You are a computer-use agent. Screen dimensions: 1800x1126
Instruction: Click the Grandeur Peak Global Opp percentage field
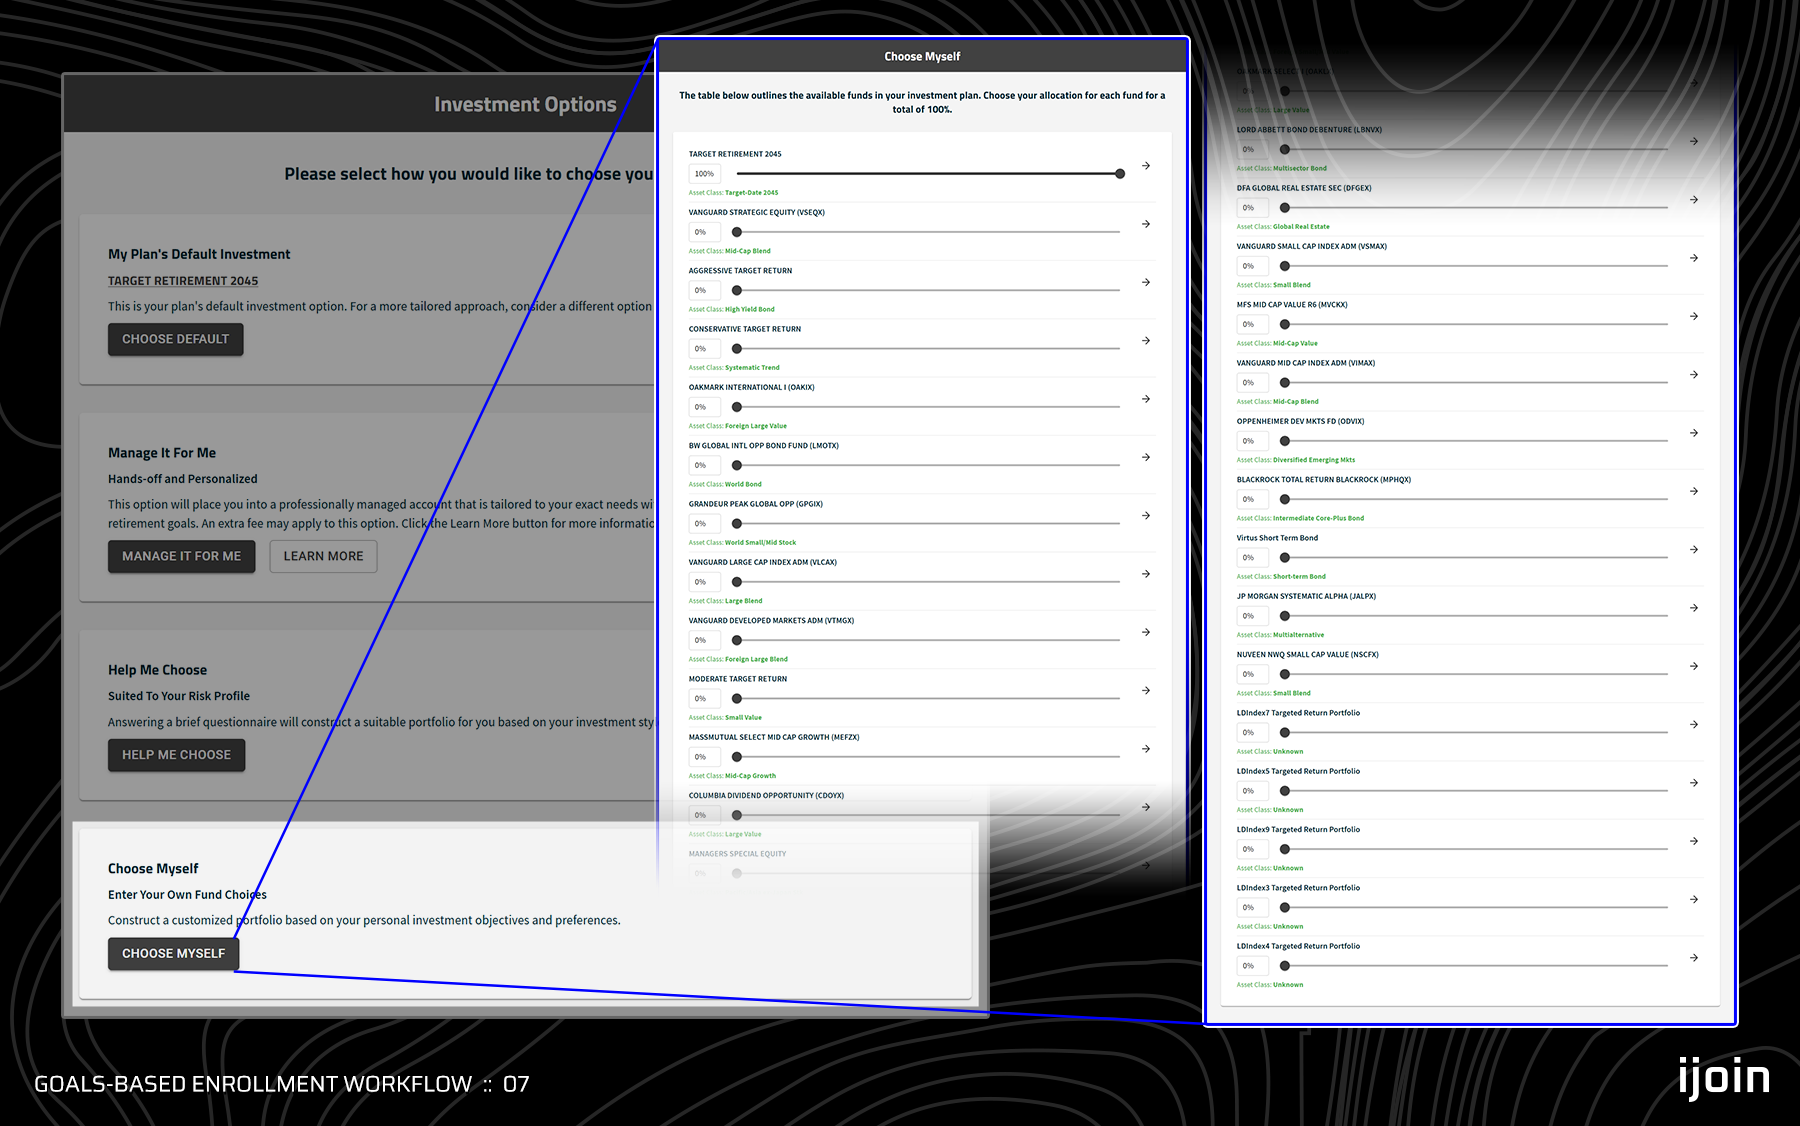[705, 524]
